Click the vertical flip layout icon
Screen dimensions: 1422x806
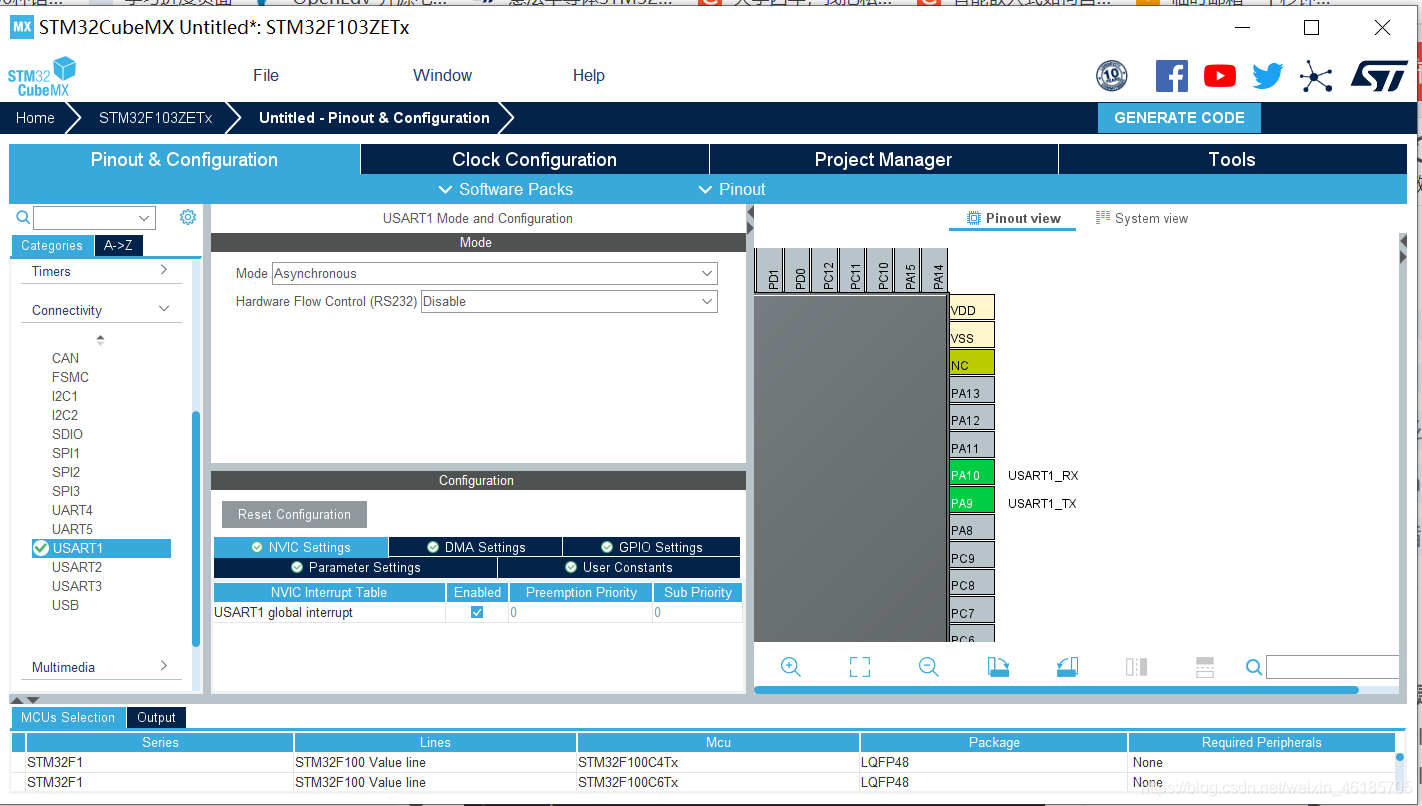point(1205,667)
